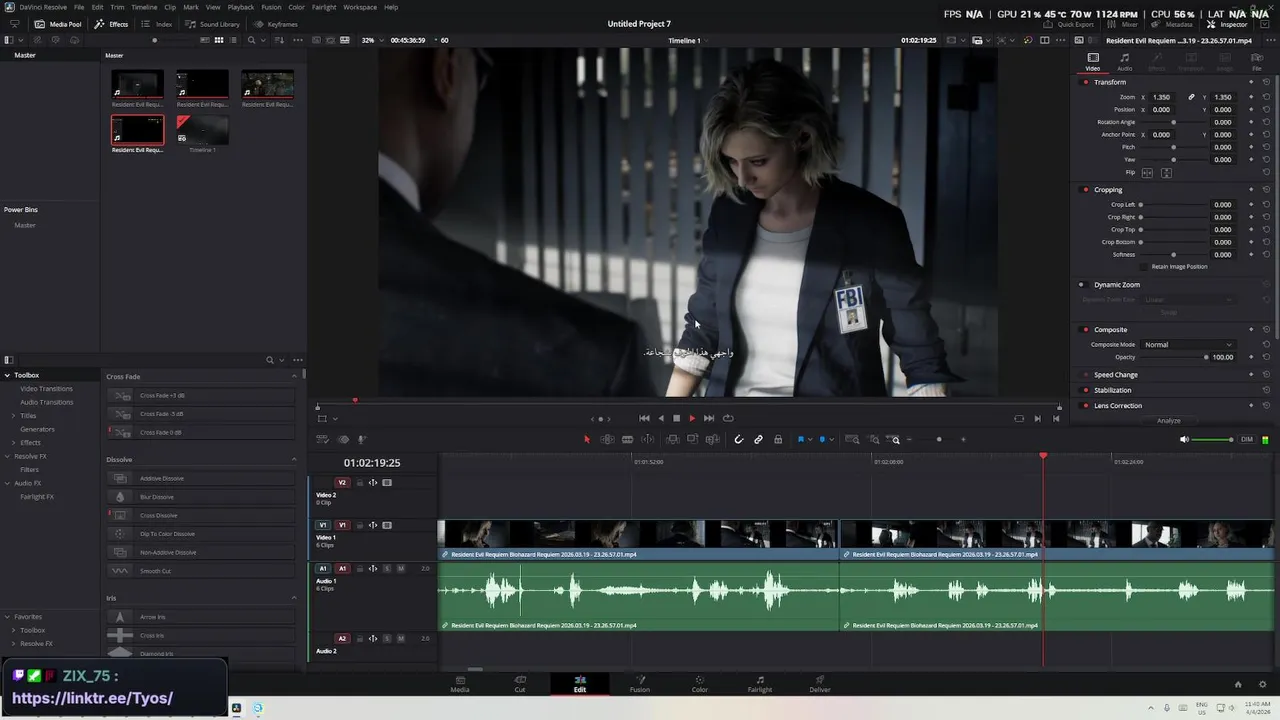Lock the Video 2 track
The height and width of the screenshot is (720, 1280).
point(360,482)
